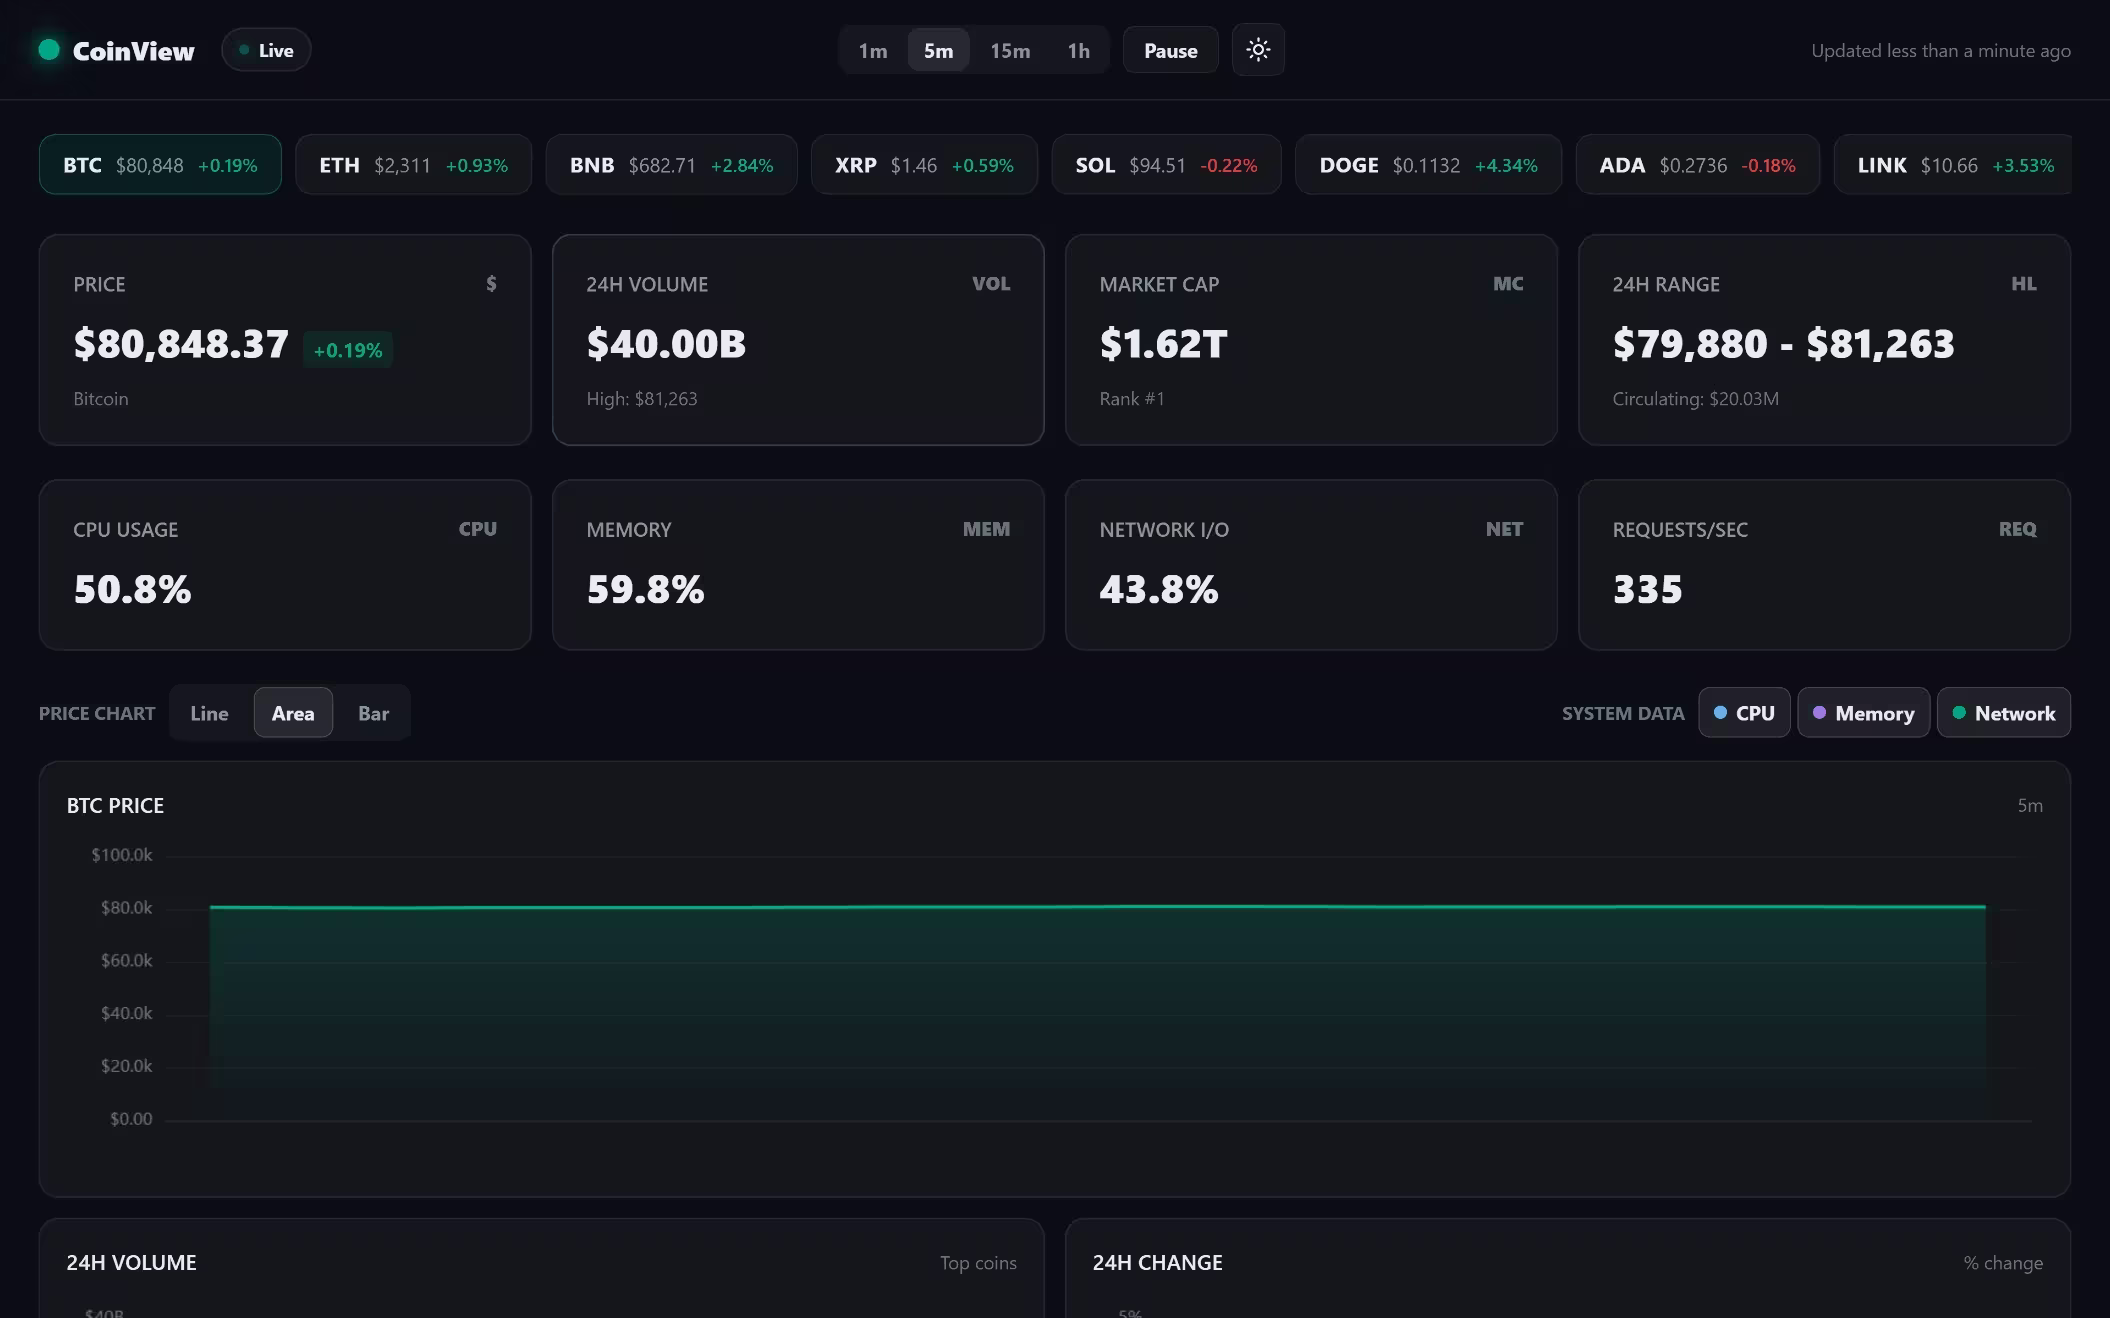Viewport: 2110px width, 1318px height.
Task: Click the 24H VOLUME panel heading
Action: click(131, 1263)
